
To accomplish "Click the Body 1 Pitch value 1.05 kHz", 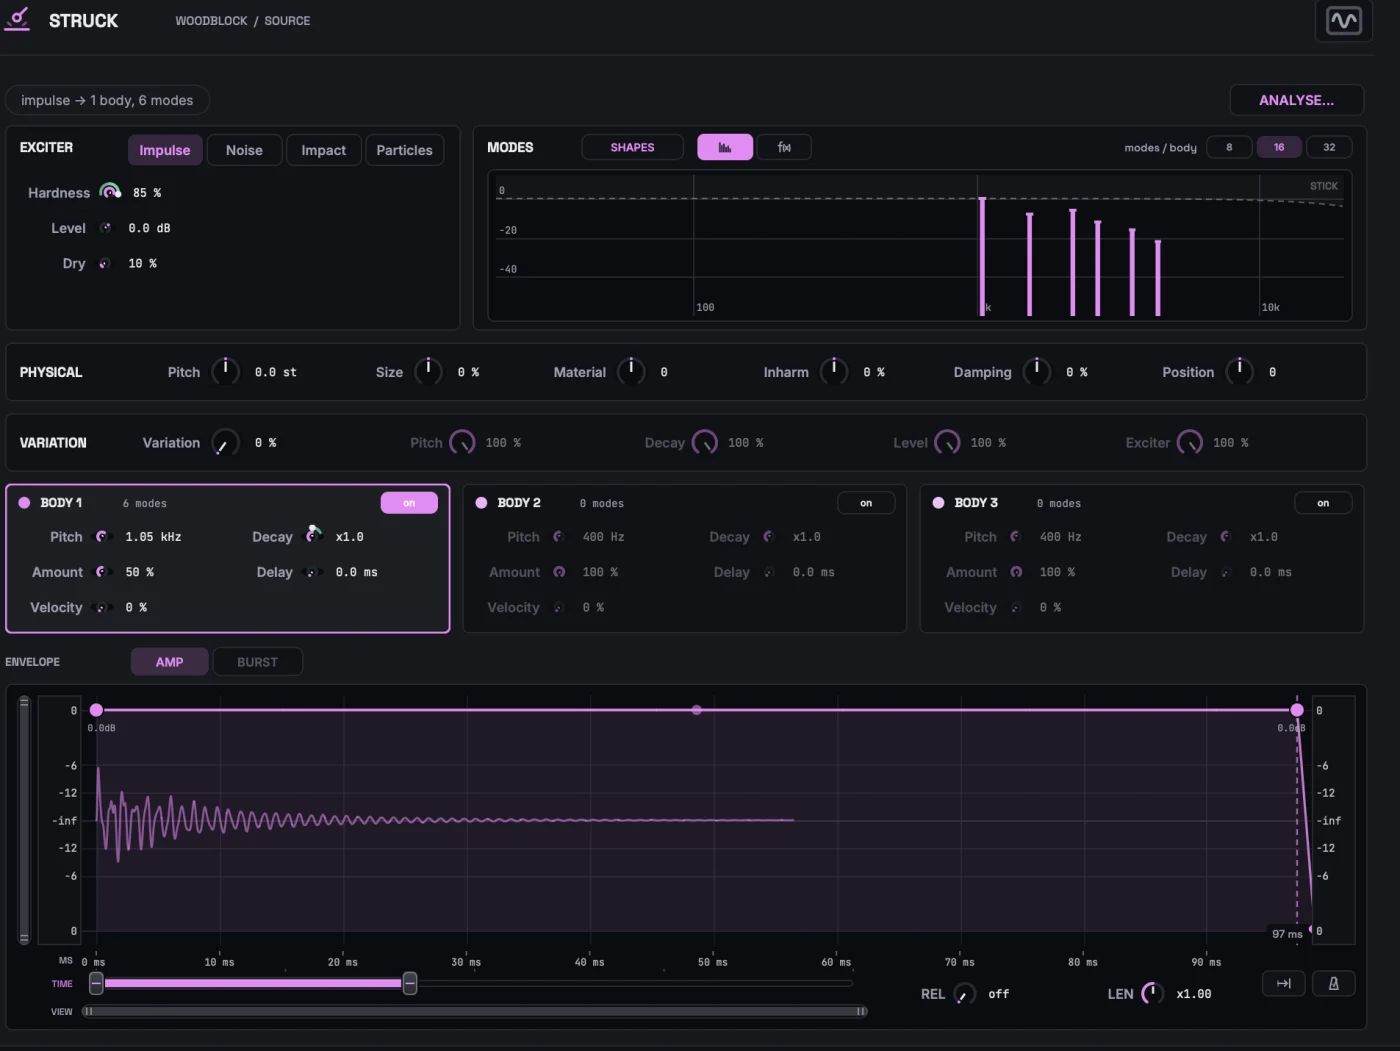I will [x=154, y=537].
